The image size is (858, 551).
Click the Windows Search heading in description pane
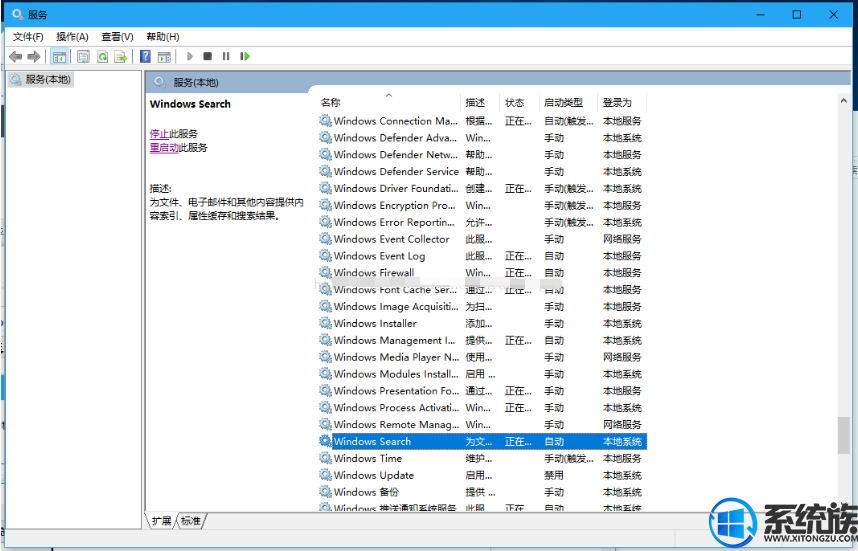click(190, 104)
